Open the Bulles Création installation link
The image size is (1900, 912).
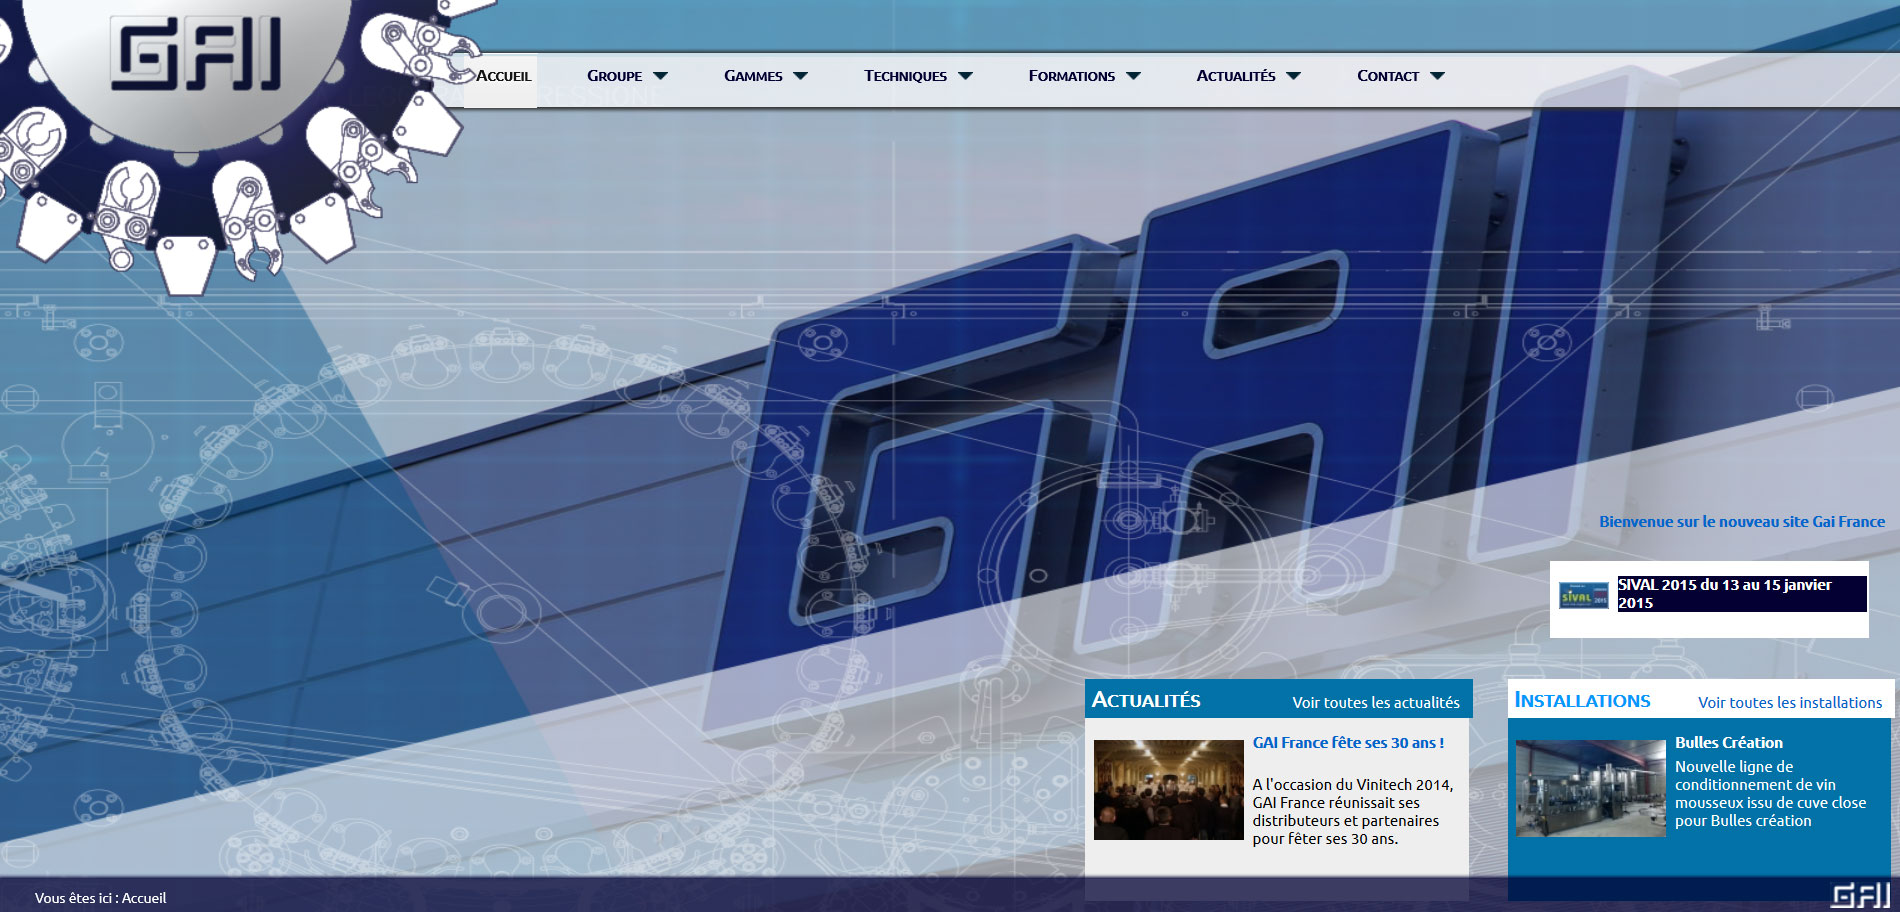click(x=1728, y=743)
